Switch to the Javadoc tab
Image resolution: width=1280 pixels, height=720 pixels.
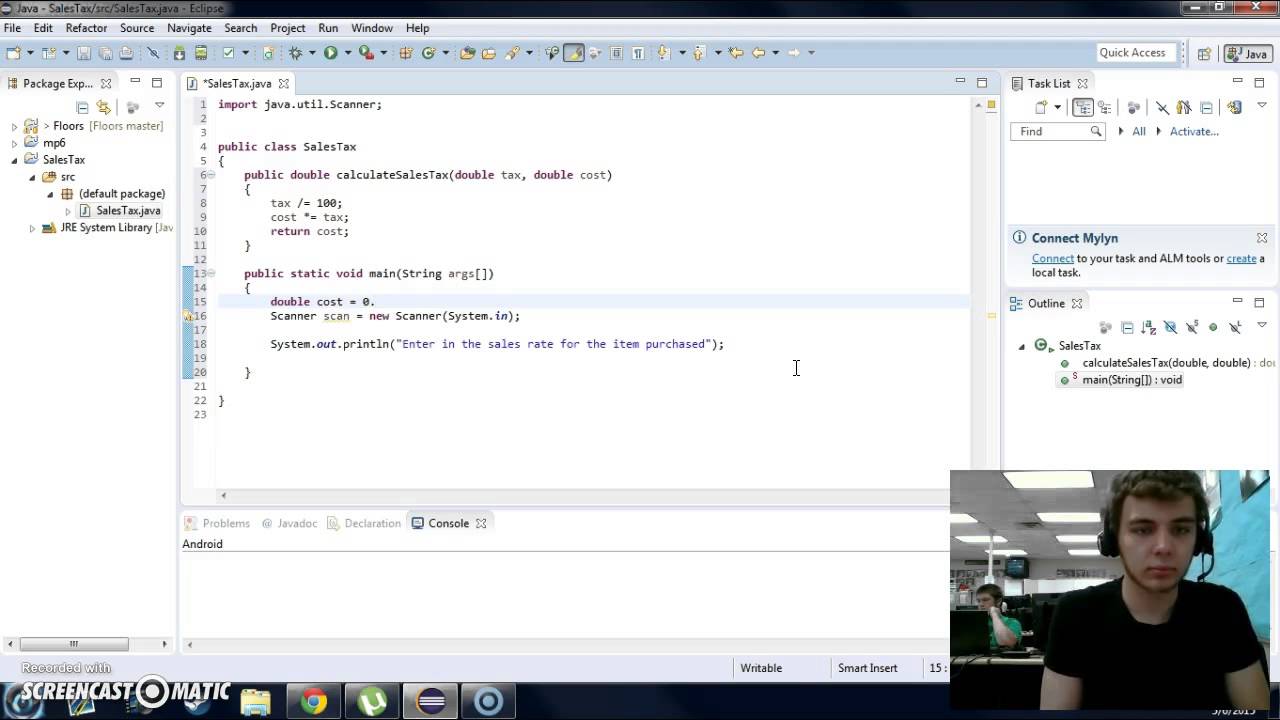289,523
